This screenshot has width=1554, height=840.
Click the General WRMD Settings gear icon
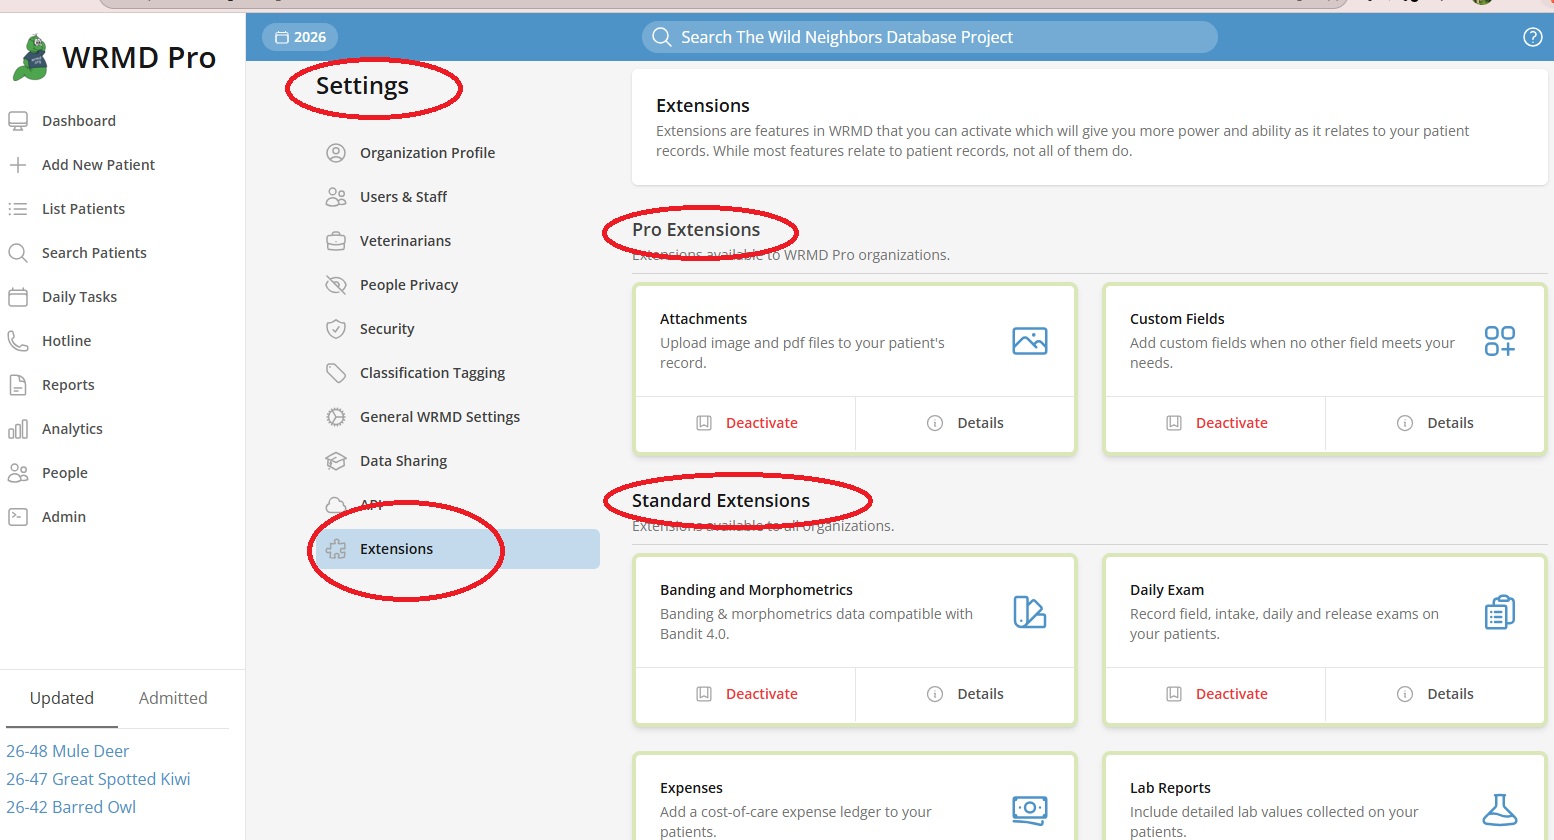pyautogui.click(x=336, y=417)
